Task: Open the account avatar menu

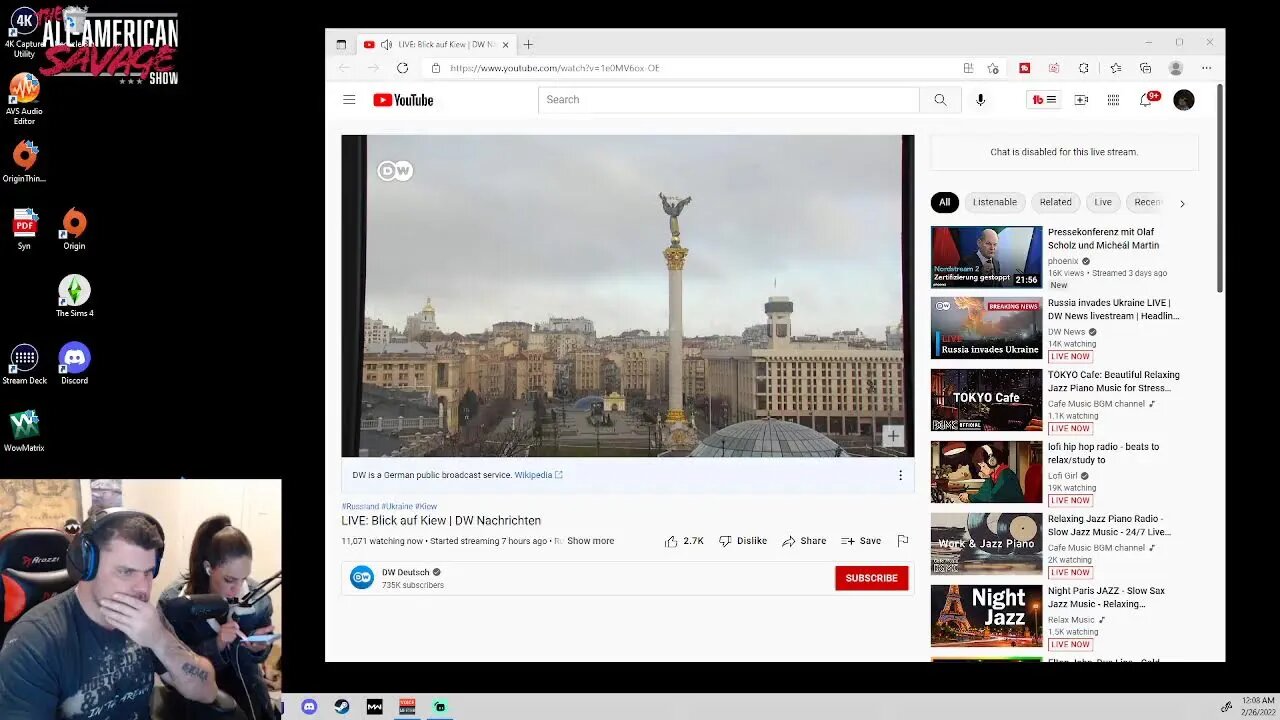Action: click(1184, 100)
